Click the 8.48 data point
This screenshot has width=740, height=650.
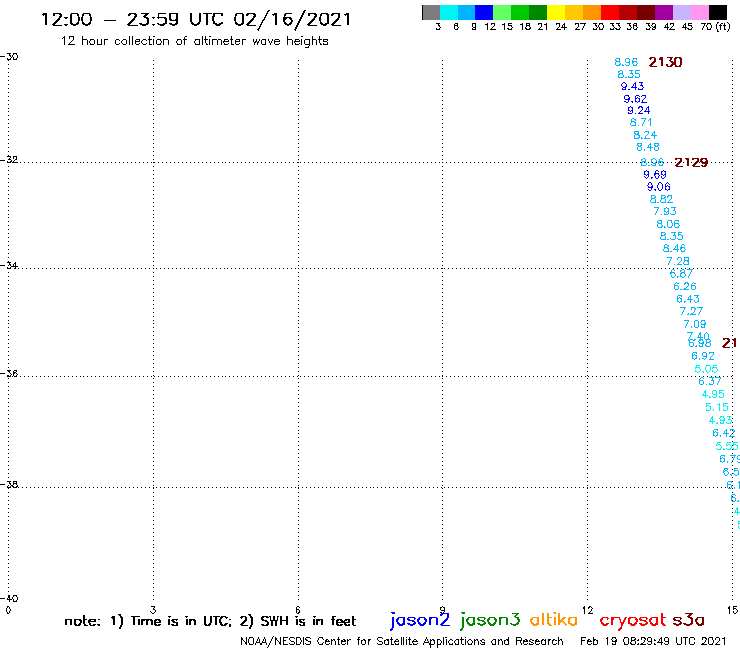point(648,147)
